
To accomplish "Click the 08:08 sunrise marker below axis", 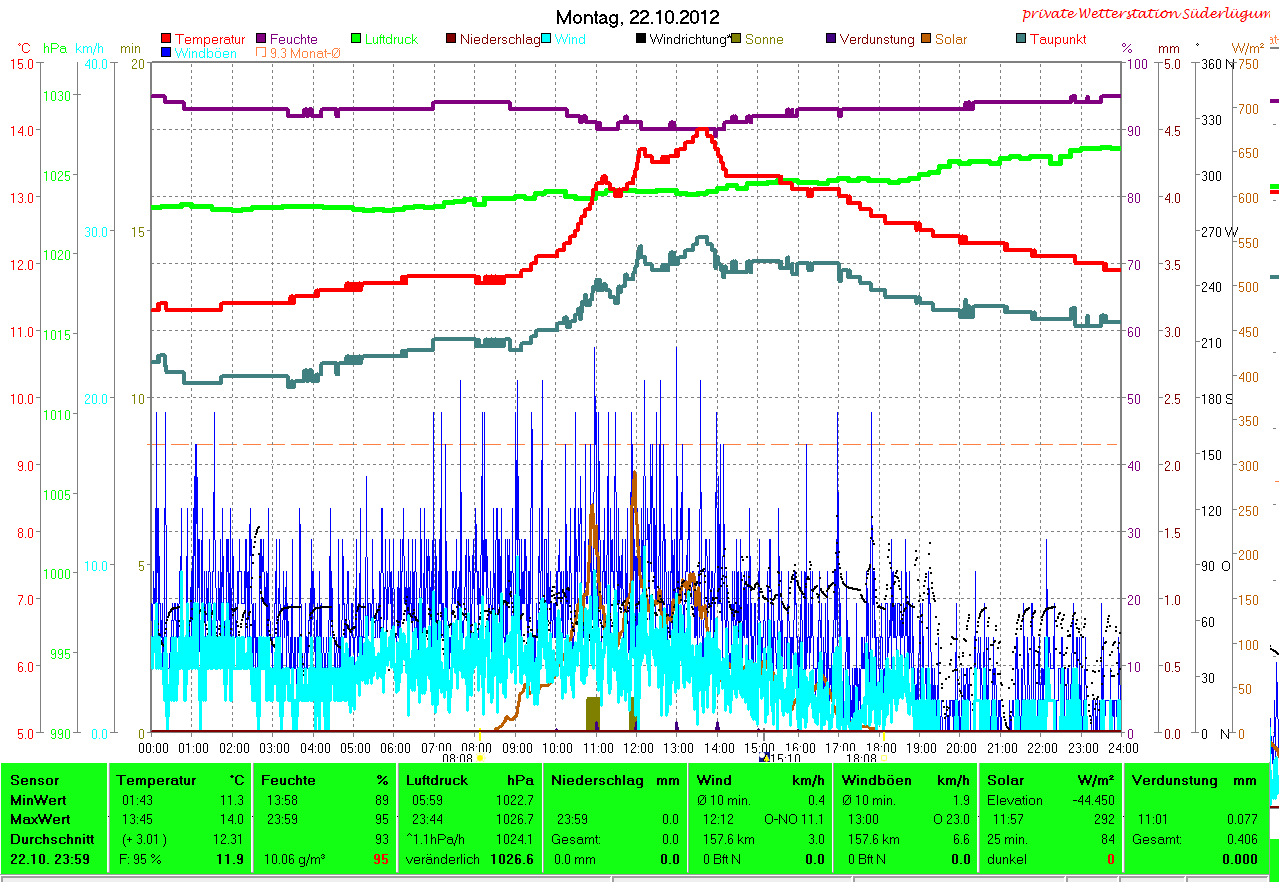I will [x=457, y=759].
